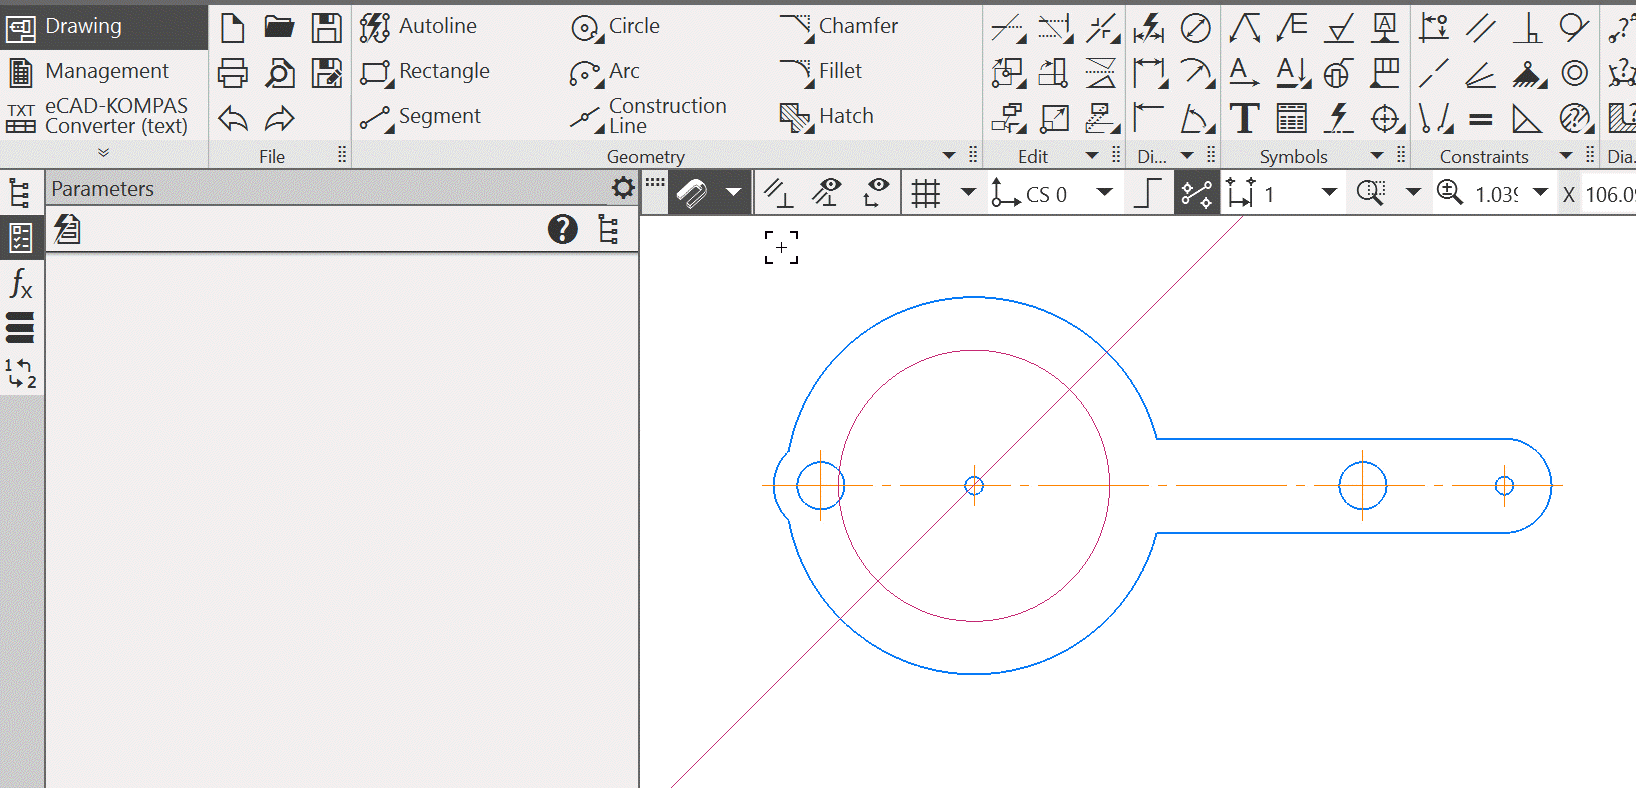Open the CS 0 coordinate system dropdown
This screenshot has width=1636, height=788.
tap(1104, 193)
